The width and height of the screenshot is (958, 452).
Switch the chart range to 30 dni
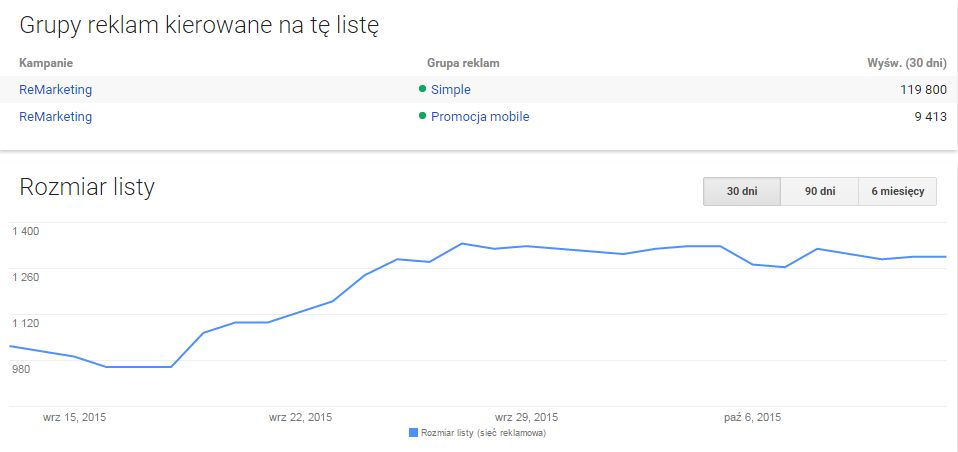click(x=741, y=191)
